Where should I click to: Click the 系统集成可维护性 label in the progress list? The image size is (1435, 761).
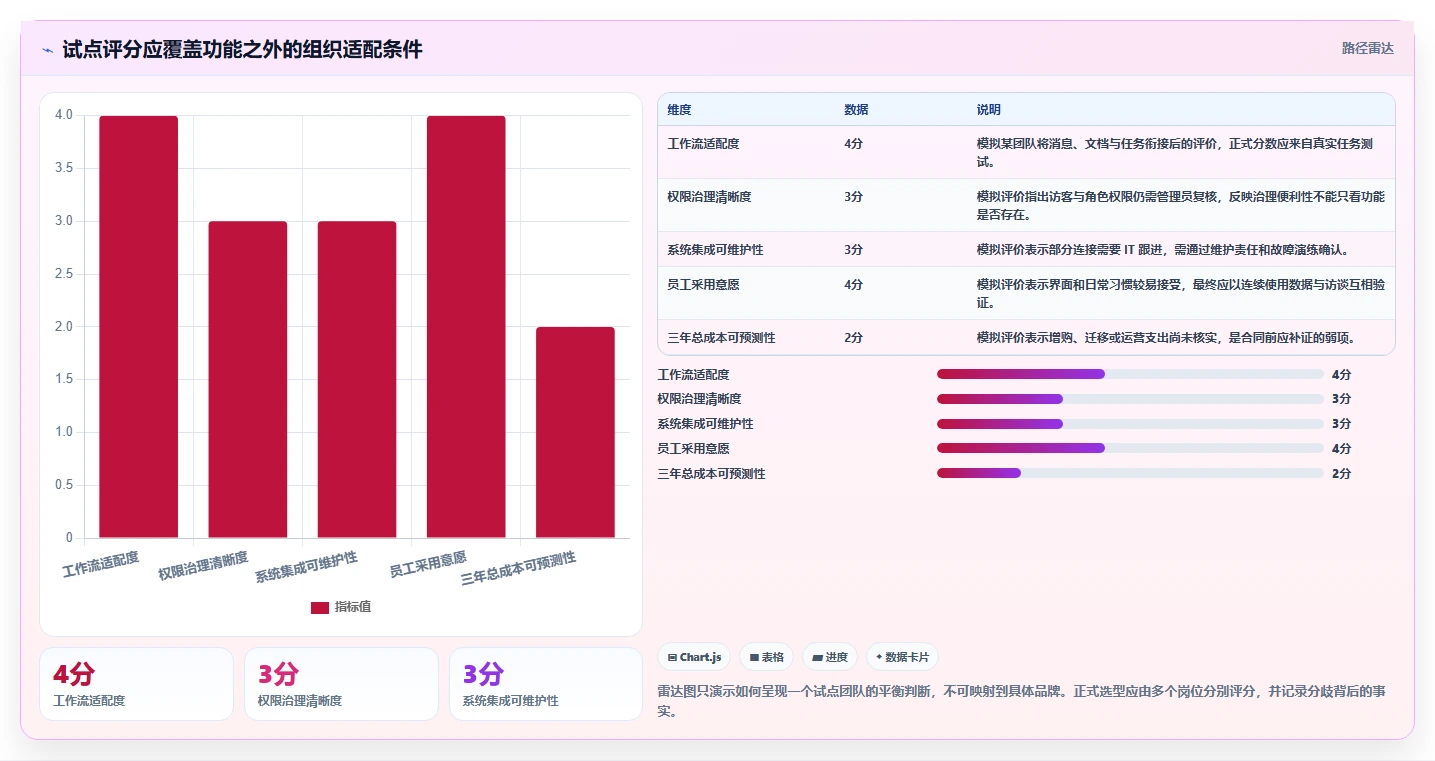coord(705,424)
